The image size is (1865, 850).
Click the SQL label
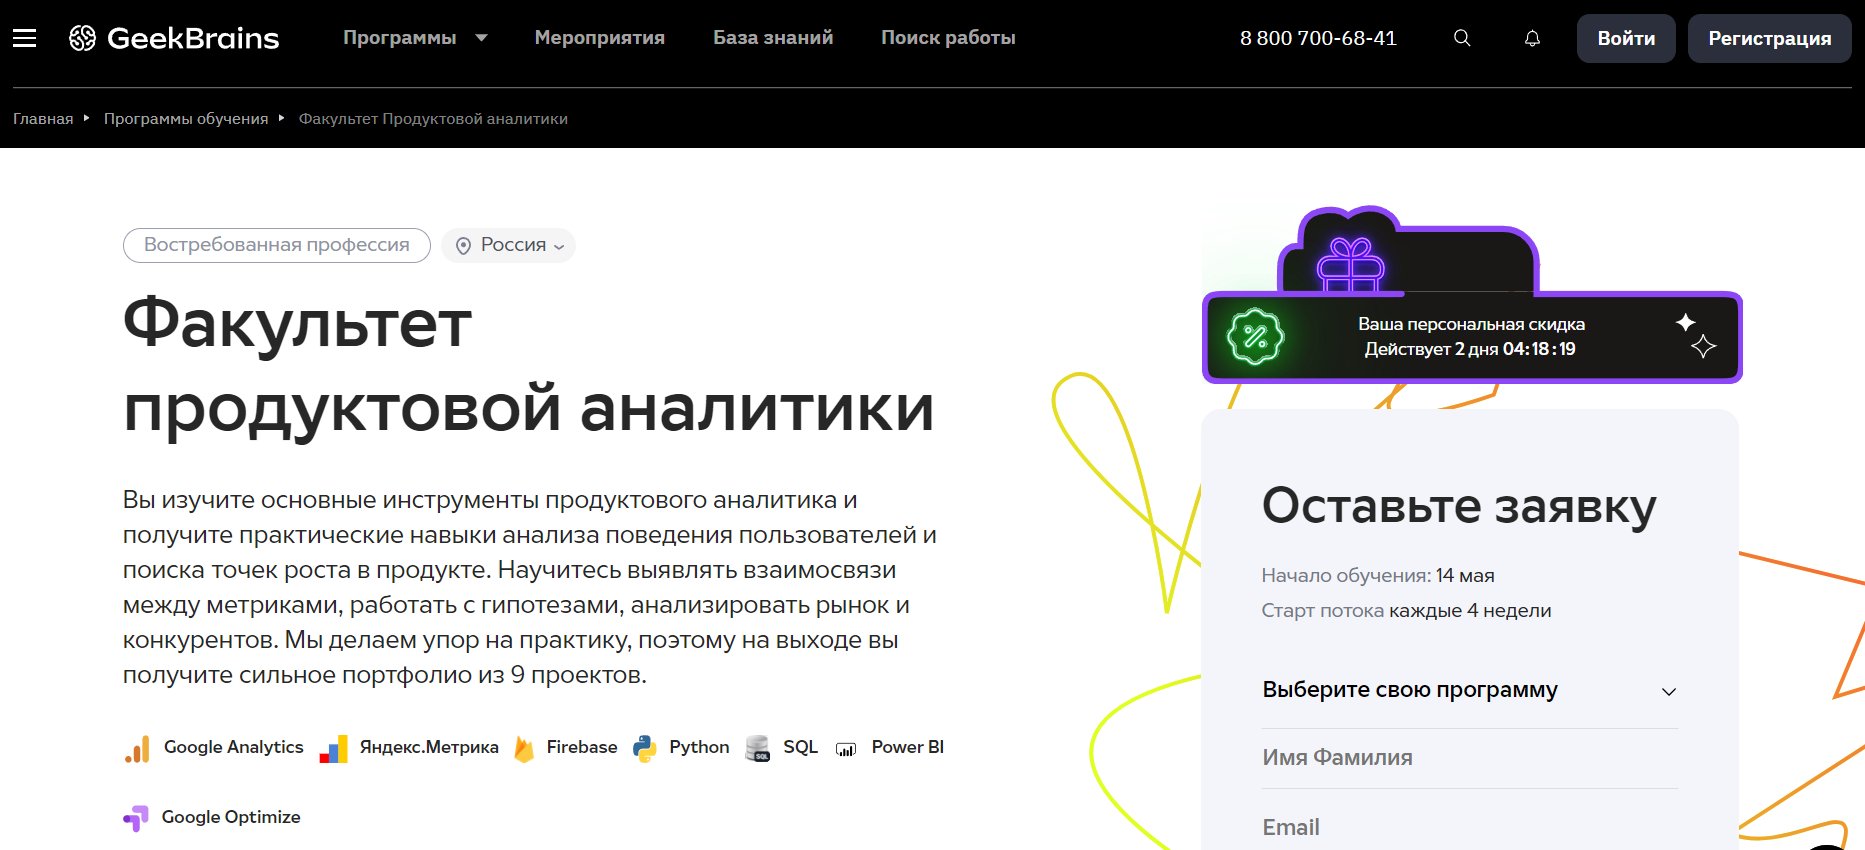click(800, 747)
